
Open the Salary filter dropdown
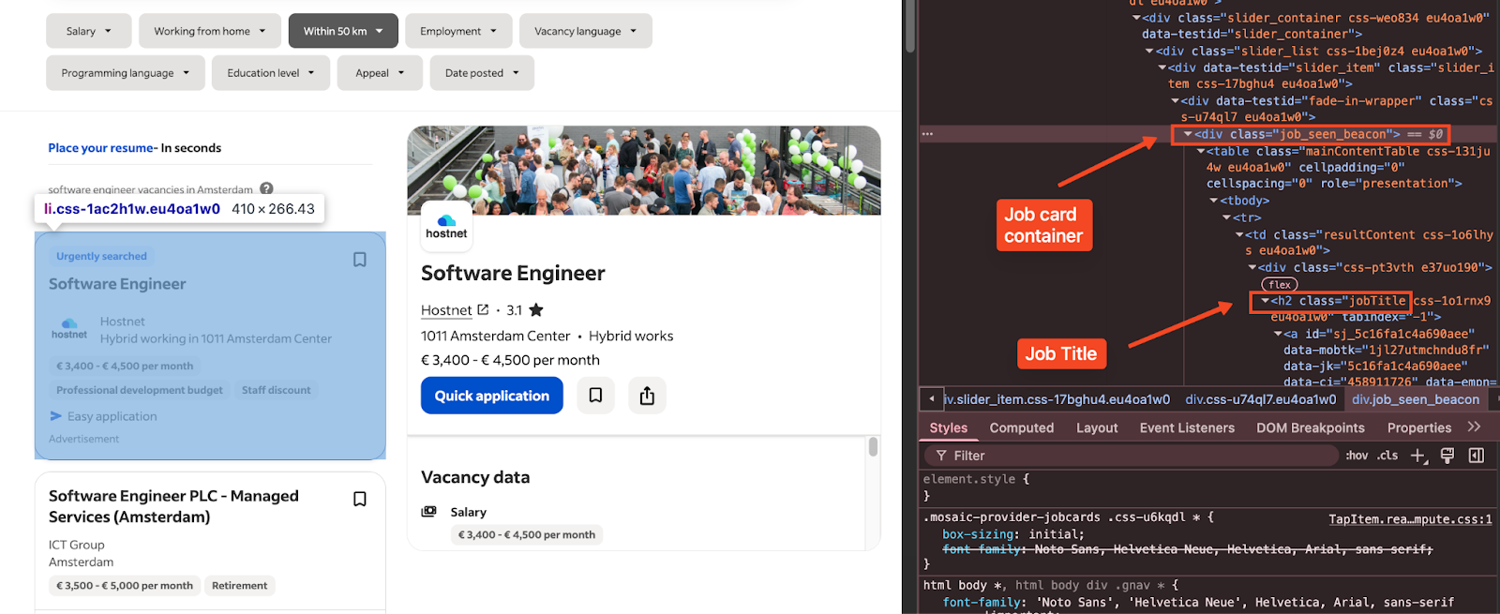(x=88, y=31)
